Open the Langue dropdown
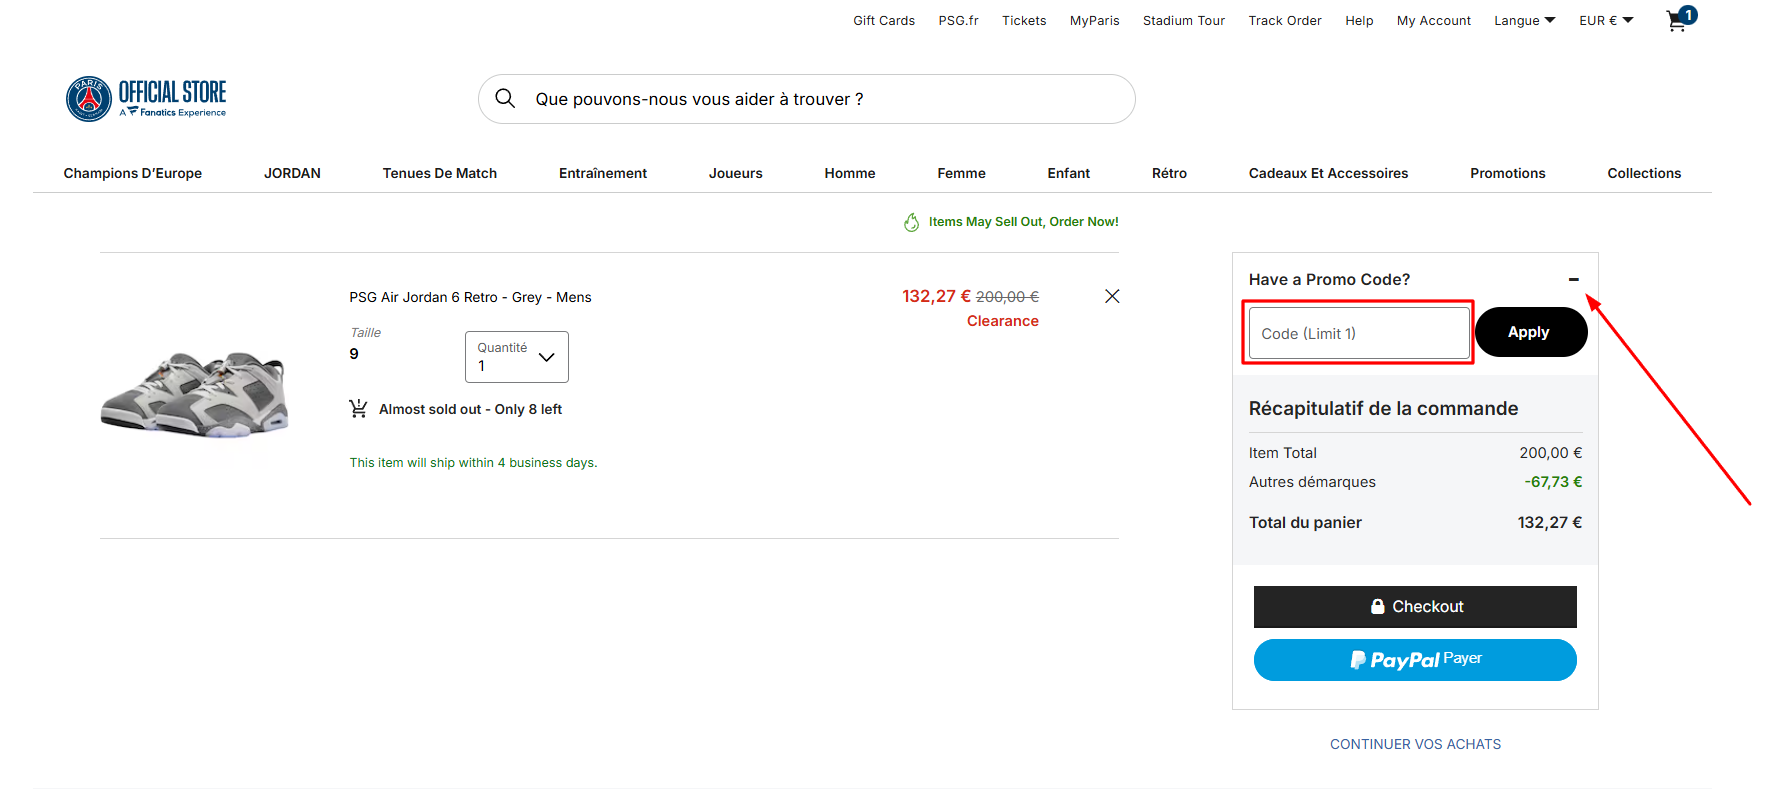The image size is (1768, 810). pyautogui.click(x=1525, y=20)
